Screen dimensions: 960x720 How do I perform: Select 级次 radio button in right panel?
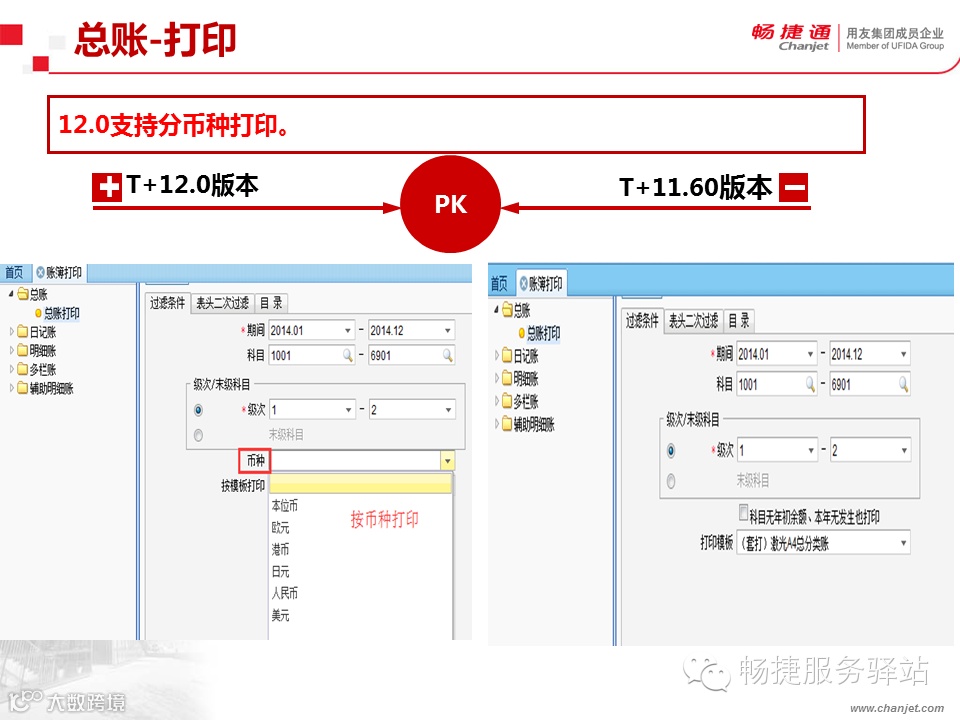(671, 451)
